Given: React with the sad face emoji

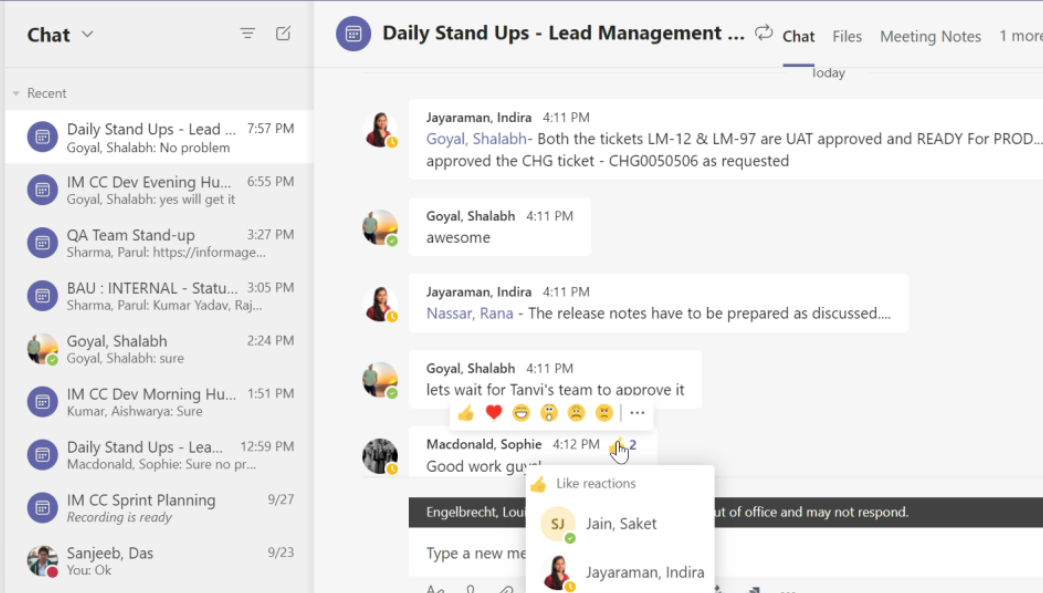Looking at the screenshot, I should [x=576, y=413].
